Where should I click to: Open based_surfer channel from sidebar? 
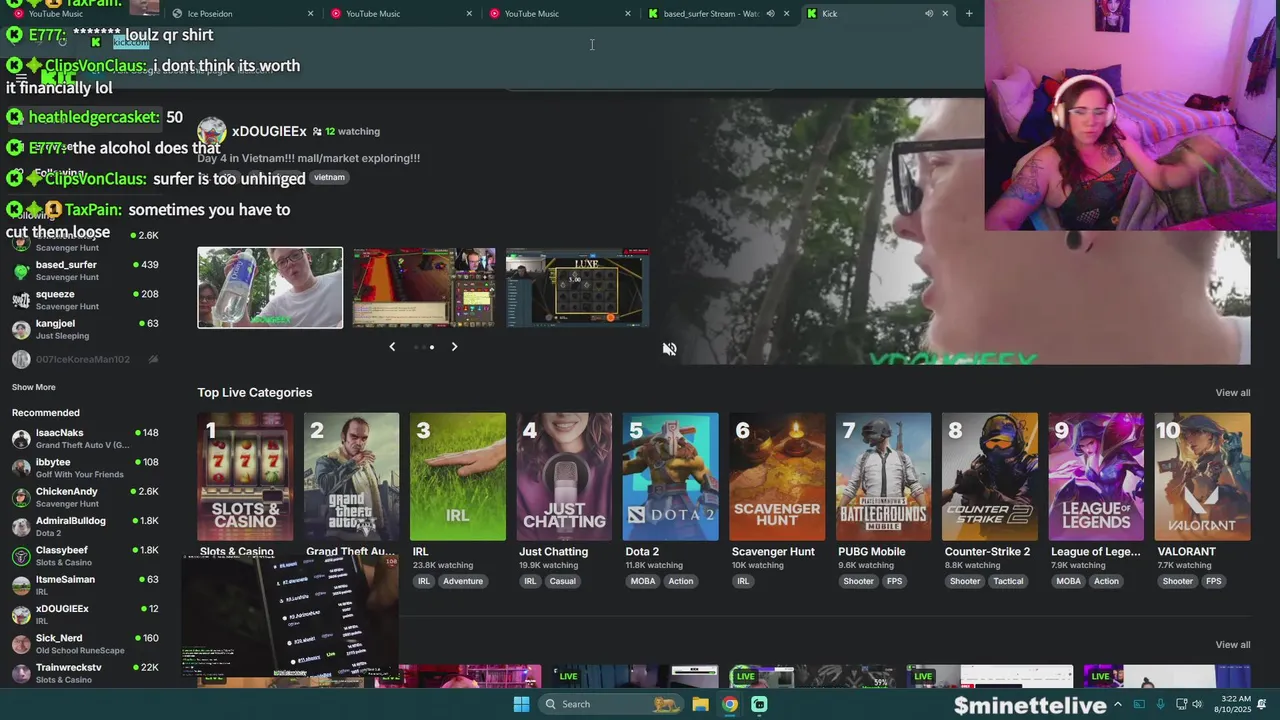click(x=85, y=270)
